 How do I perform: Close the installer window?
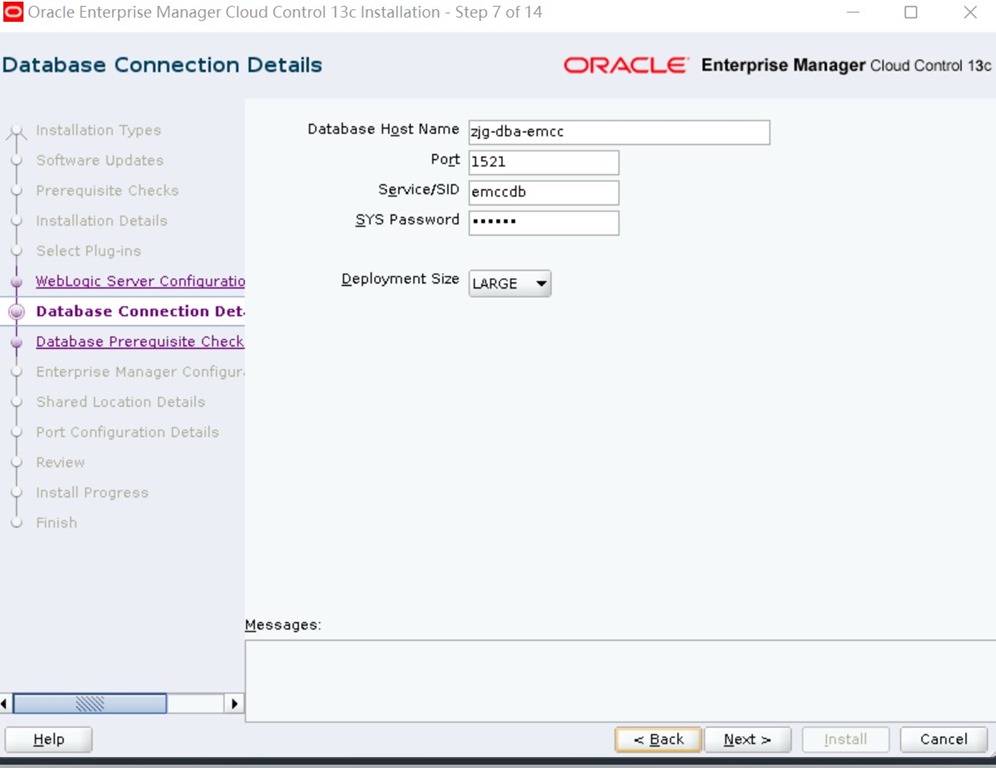point(970,12)
